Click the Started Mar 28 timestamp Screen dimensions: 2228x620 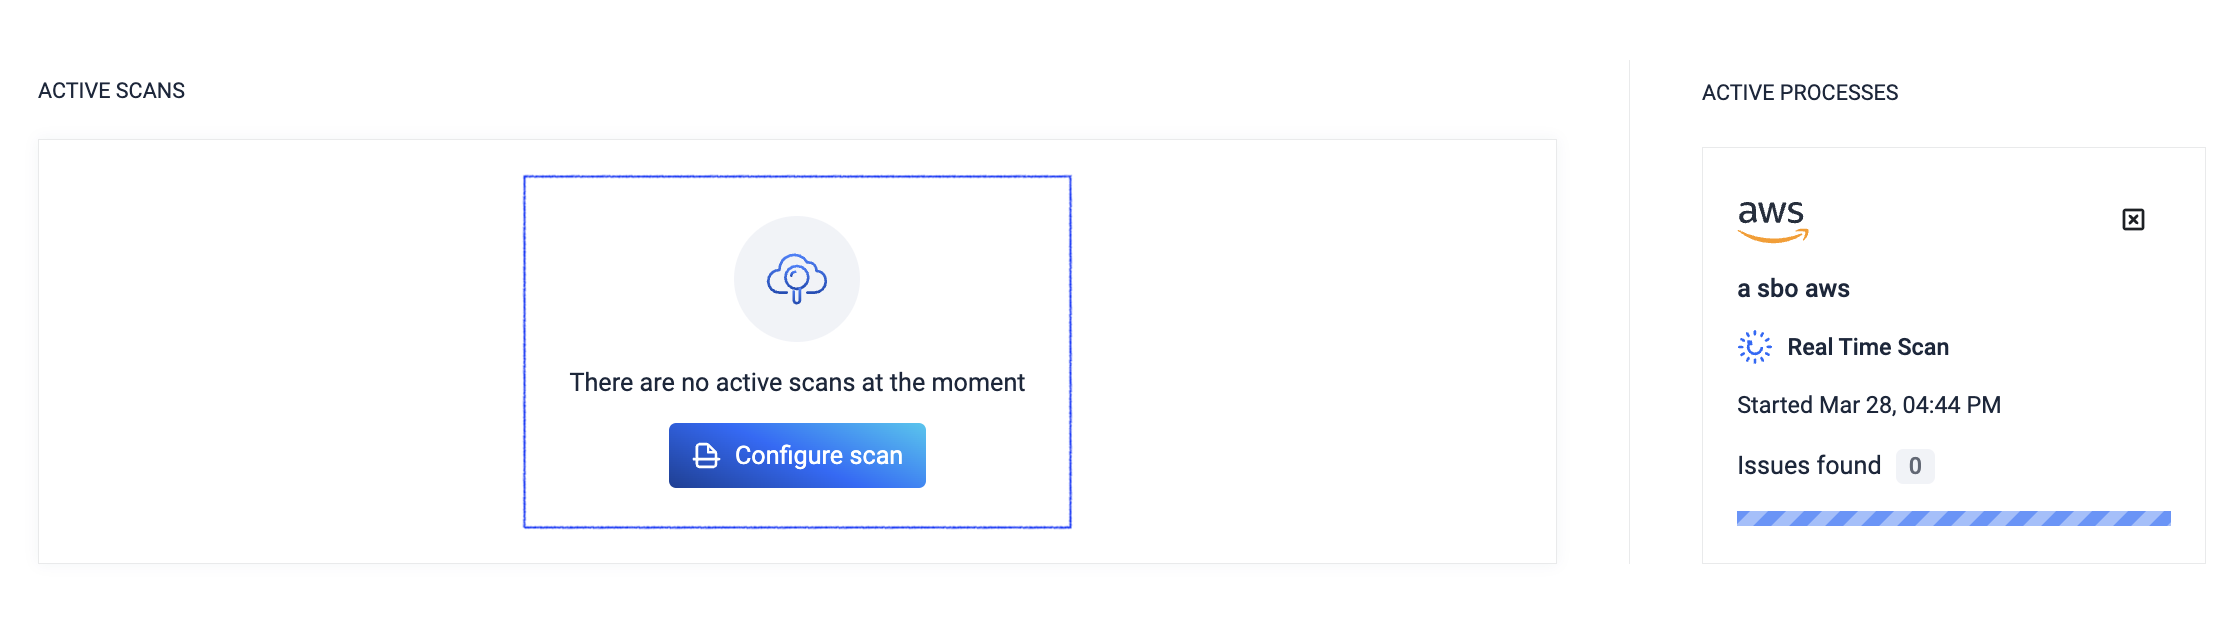point(1869,405)
